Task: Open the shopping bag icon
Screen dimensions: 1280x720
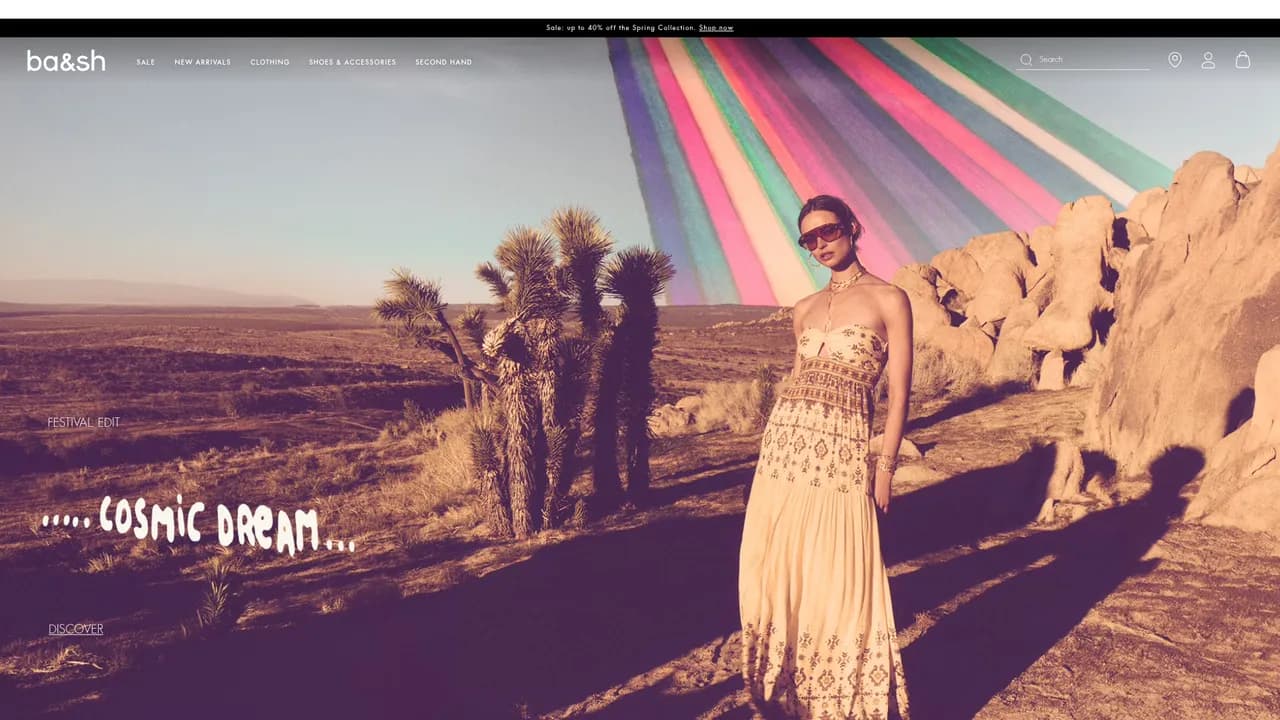Action: 1243,60
